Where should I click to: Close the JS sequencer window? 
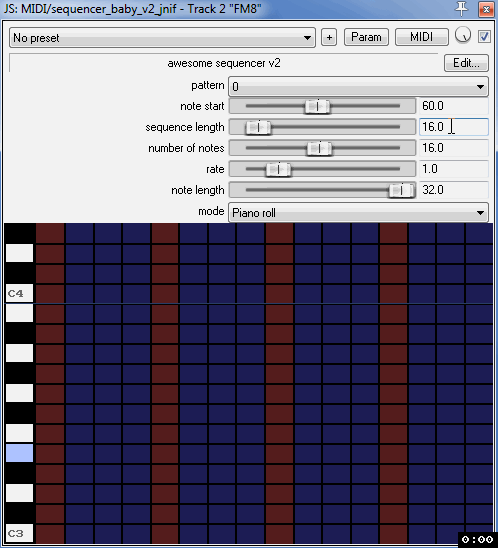tap(486, 9)
